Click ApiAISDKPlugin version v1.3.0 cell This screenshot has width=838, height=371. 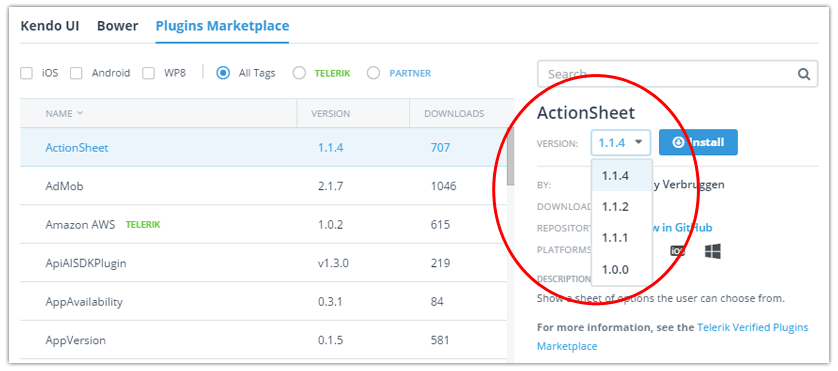pyautogui.click(x=333, y=264)
